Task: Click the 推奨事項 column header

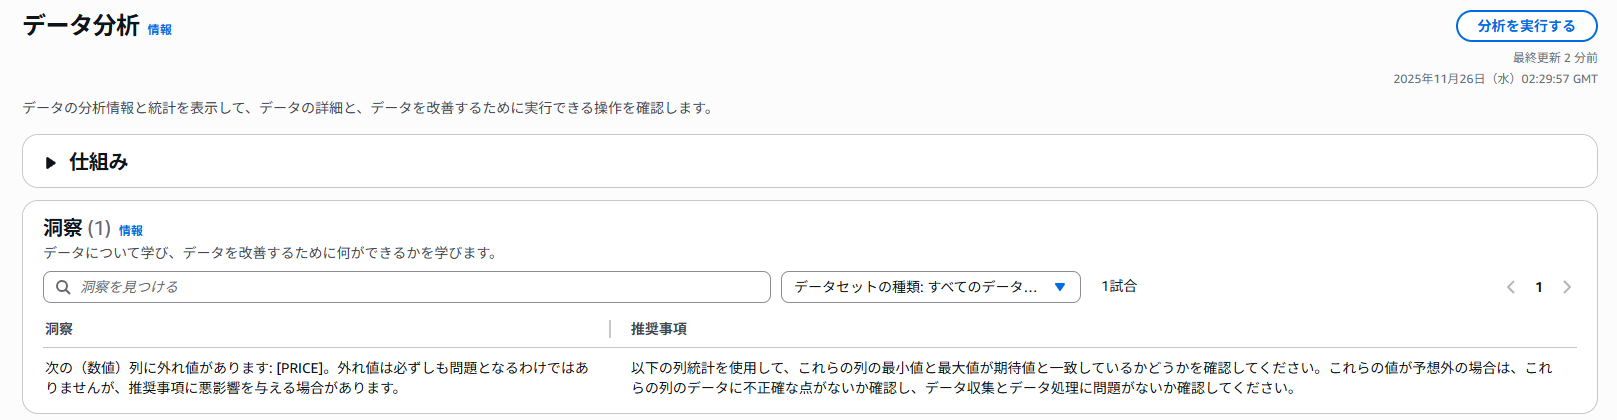Action: (658, 329)
